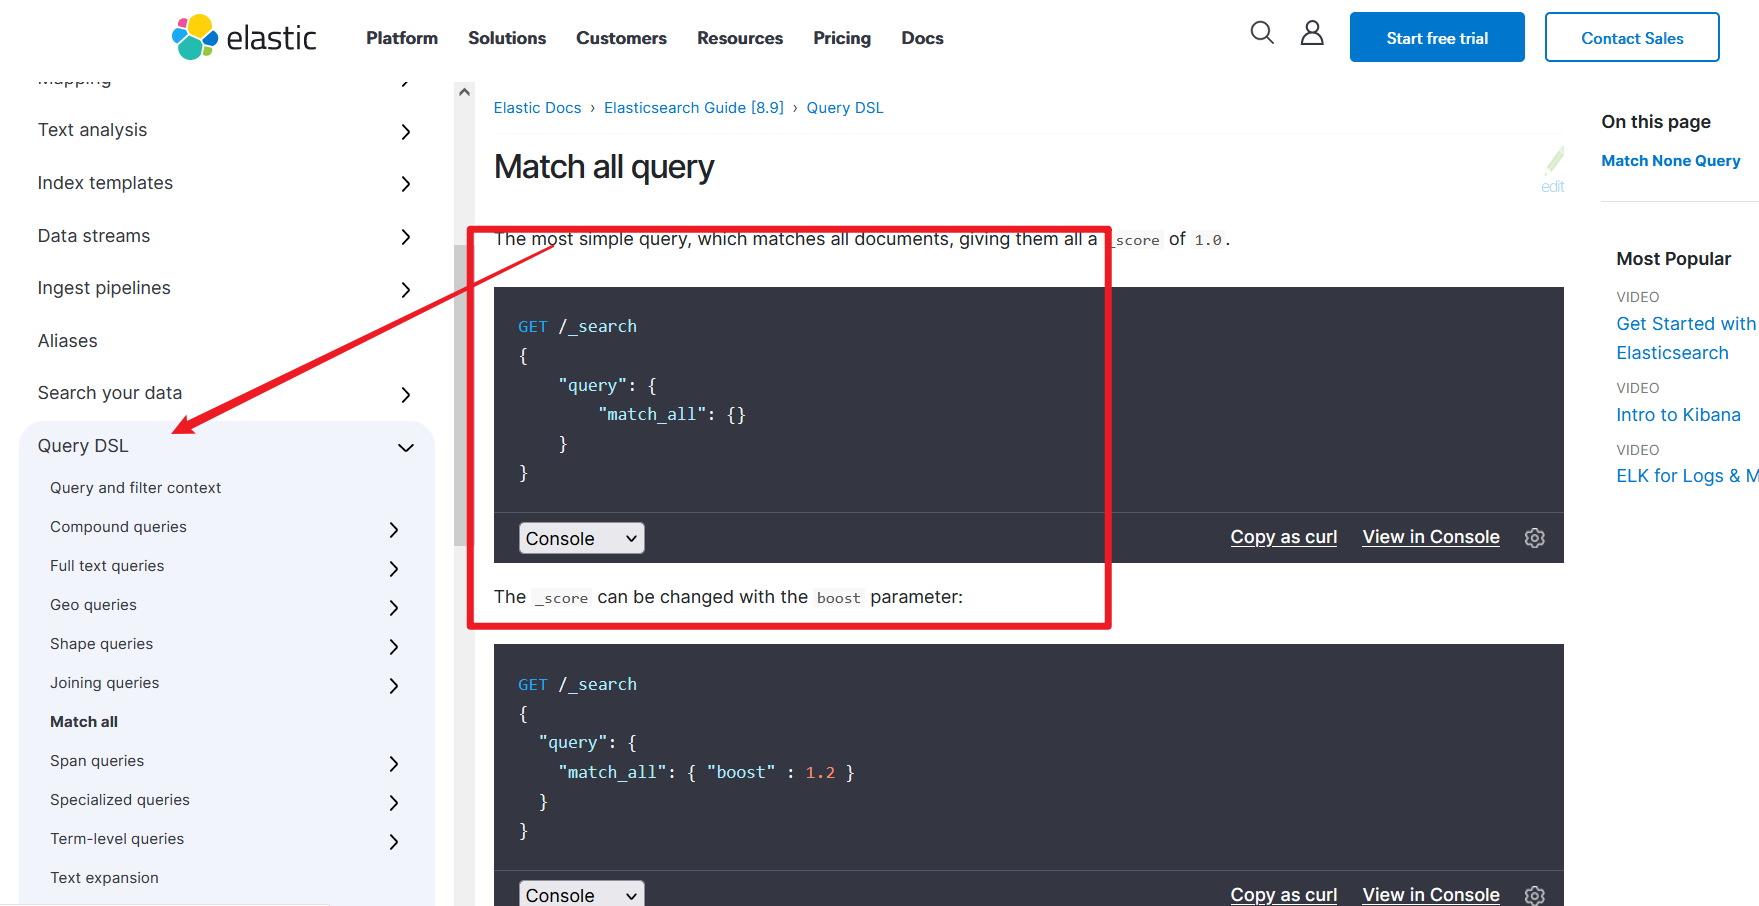Collapse Query DSL section chevron
Image resolution: width=1759 pixels, height=906 pixels.
(405, 447)
